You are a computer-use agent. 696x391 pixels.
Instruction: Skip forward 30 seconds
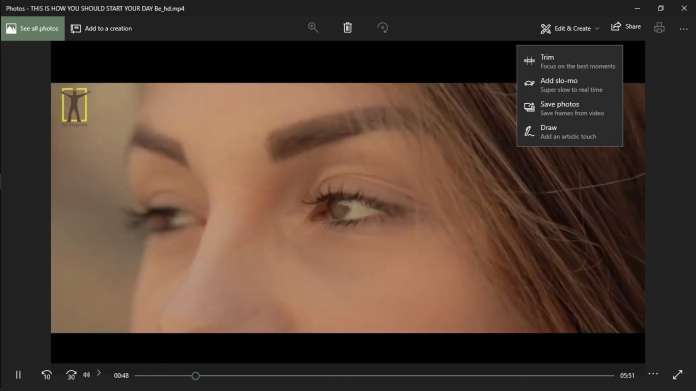click(71, 375)
